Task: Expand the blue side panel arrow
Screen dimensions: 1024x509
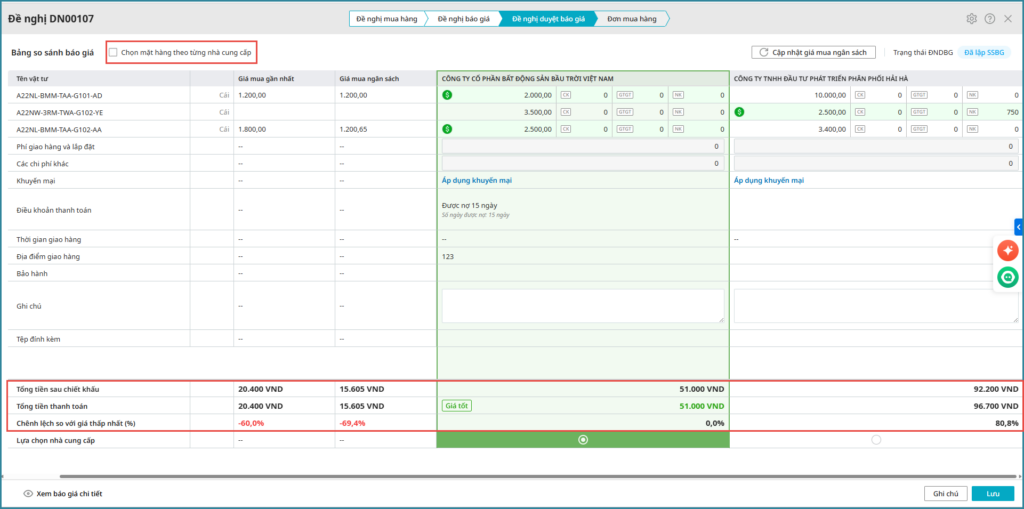Action: pyautogui.click(x=1019, y=227)
